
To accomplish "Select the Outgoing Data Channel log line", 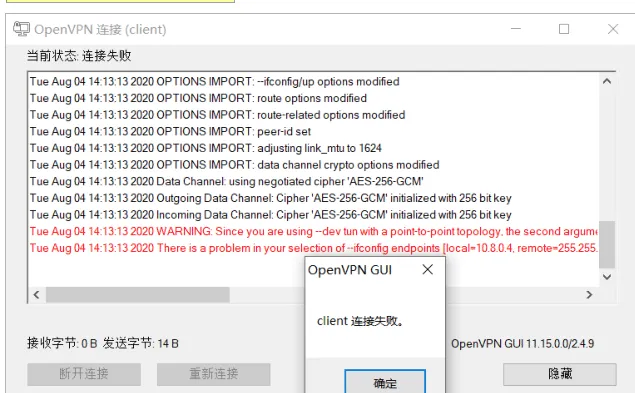I will click(x=271, y=198).
